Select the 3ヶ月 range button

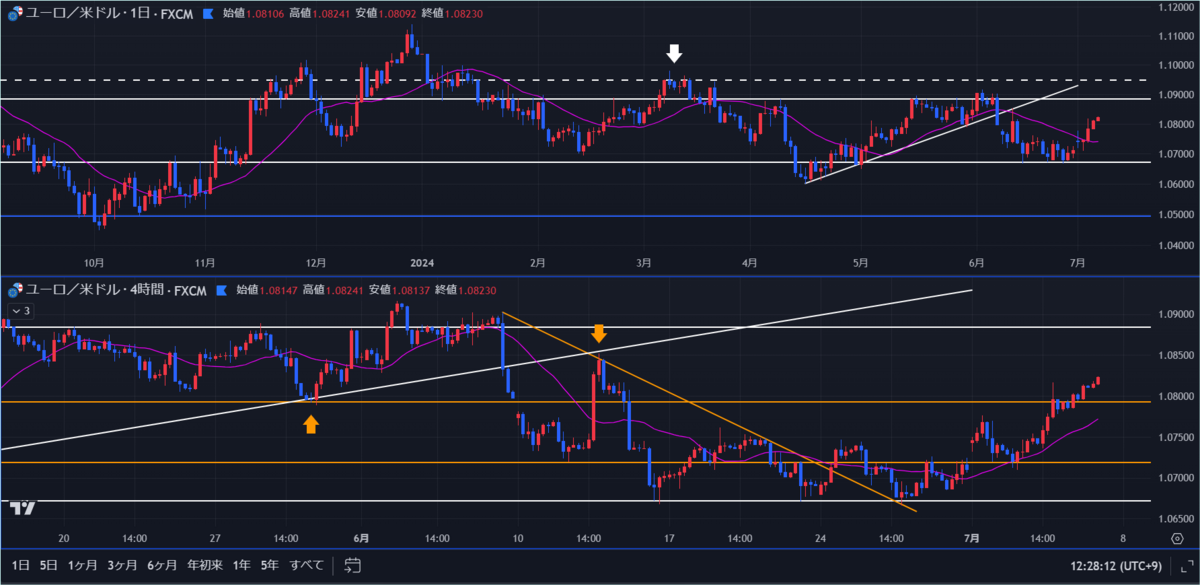(123, 566)
